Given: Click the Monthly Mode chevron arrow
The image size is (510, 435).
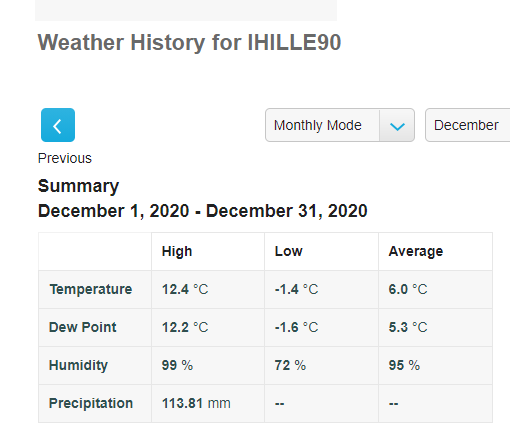Looking at the screenshot, I should (397, 126).
